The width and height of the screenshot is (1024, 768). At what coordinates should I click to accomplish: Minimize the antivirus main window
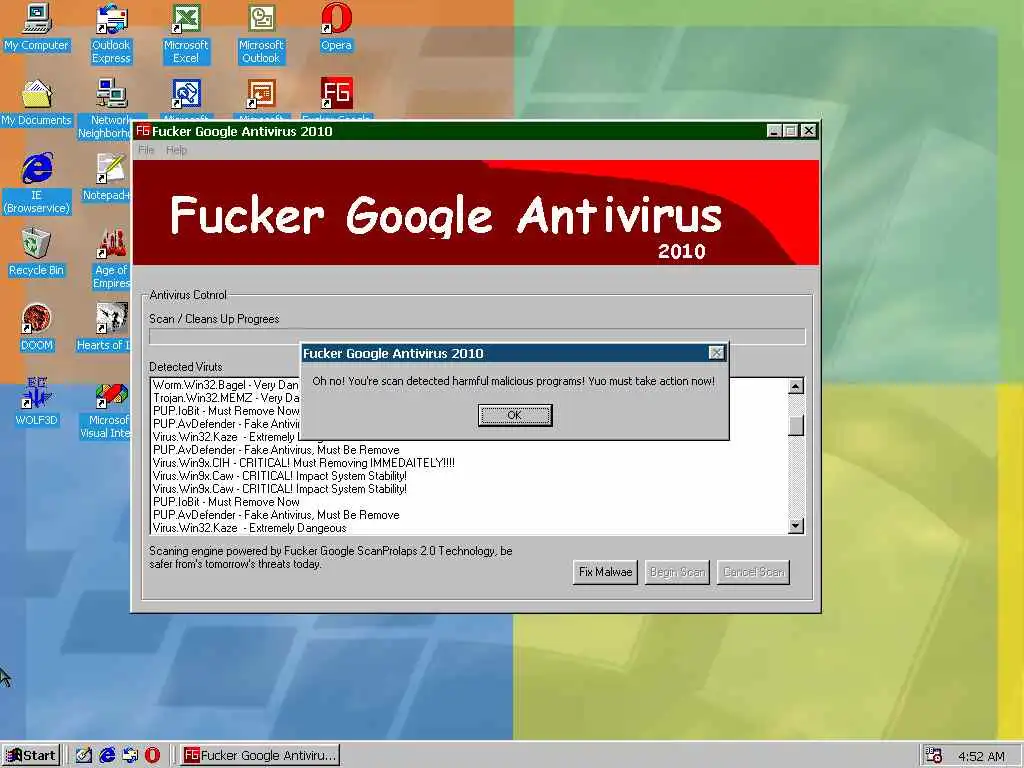(x=774, y=131)
